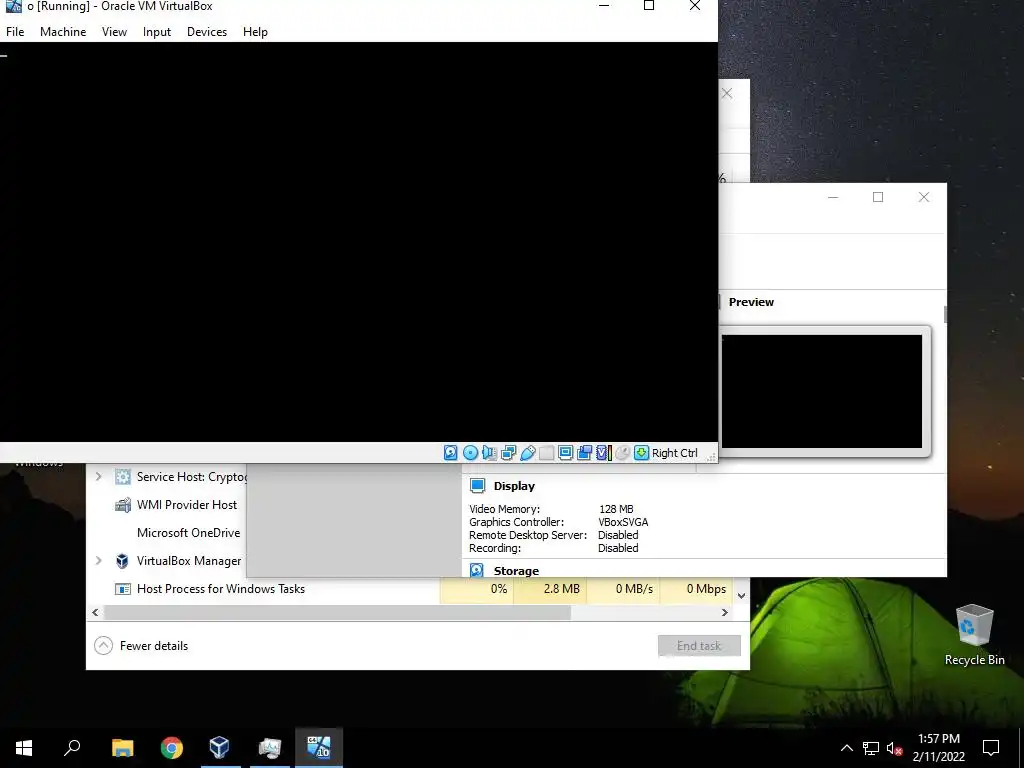This screenshot has height=768, width=1024.
Task: Click the network tray icon
Action: pos(871,748)
